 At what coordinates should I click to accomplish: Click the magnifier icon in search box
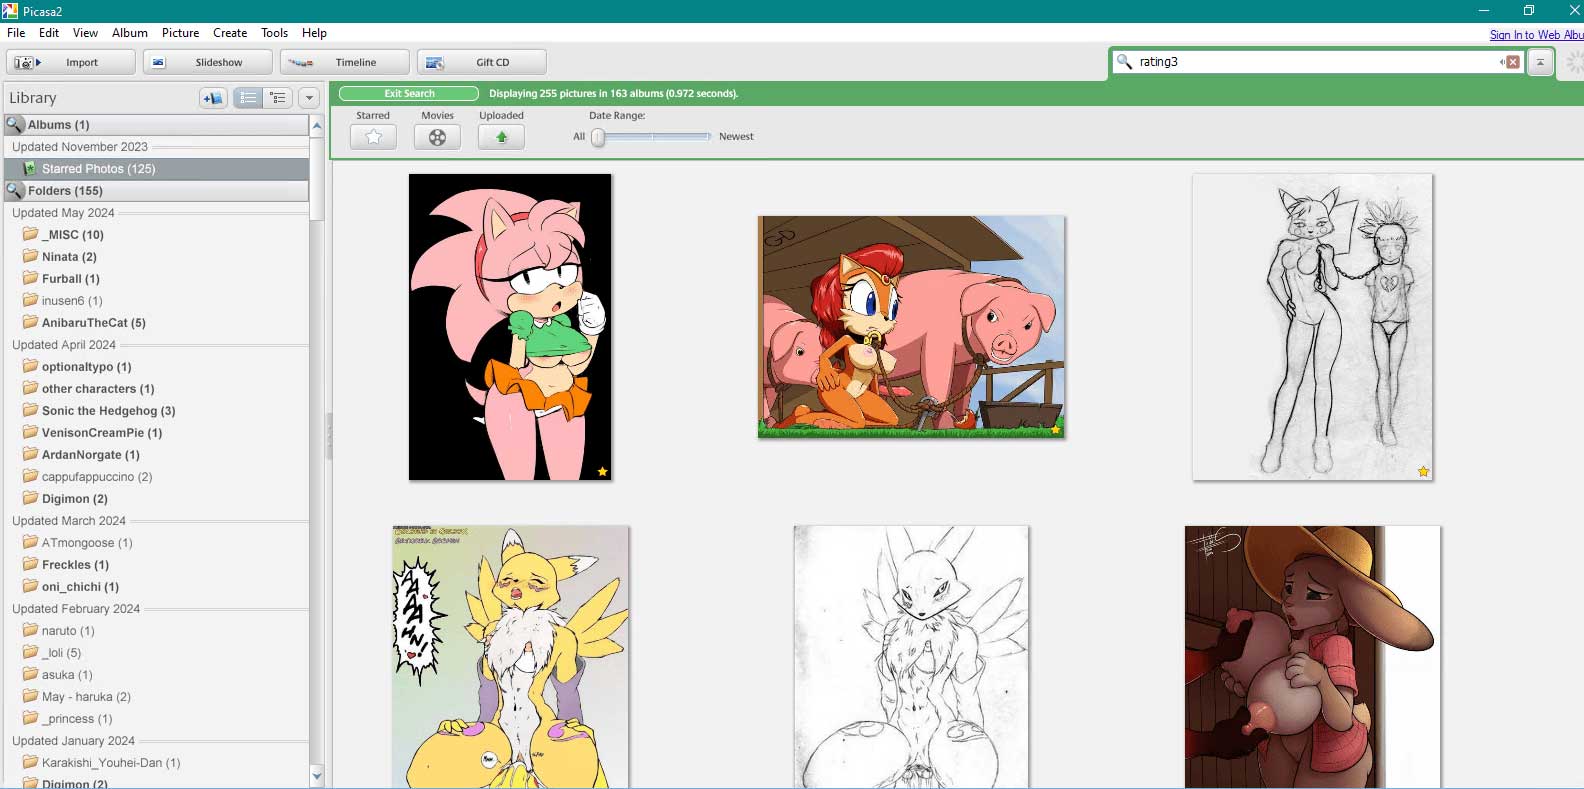coord(1125,62)
